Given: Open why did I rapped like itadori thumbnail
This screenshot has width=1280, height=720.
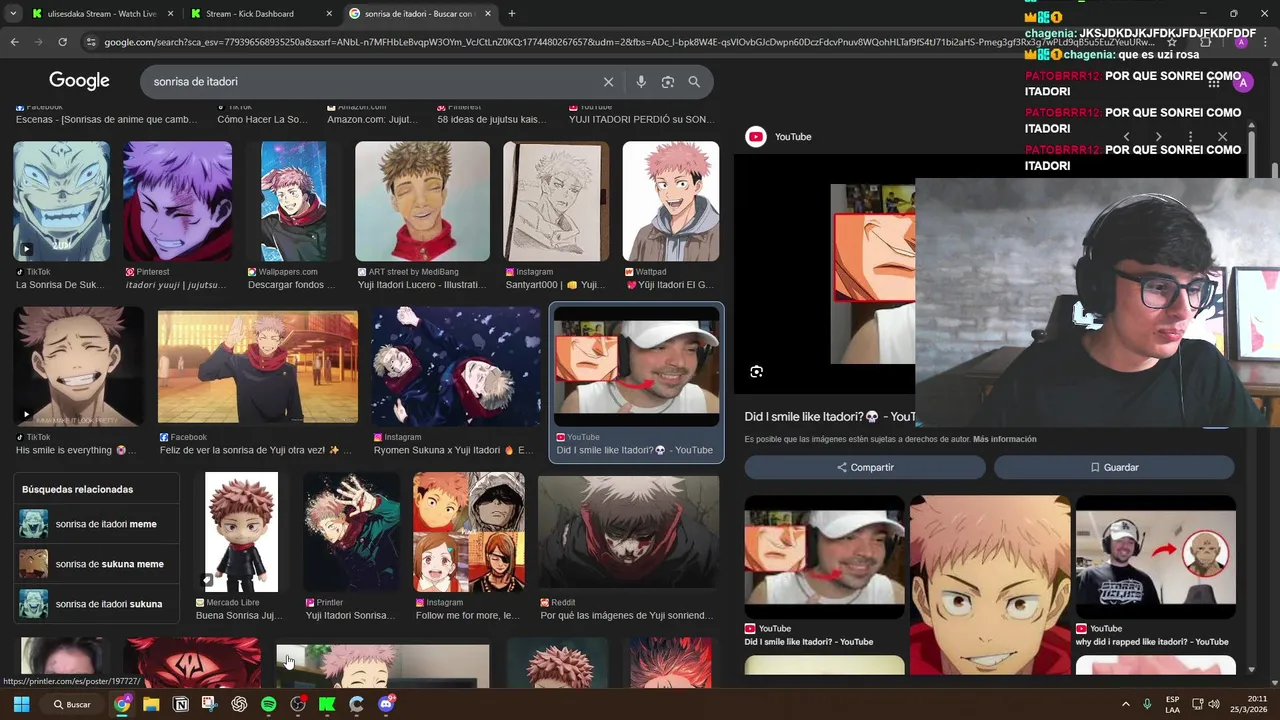Looking at the screenshot, I should click(x=1155, y=557).
